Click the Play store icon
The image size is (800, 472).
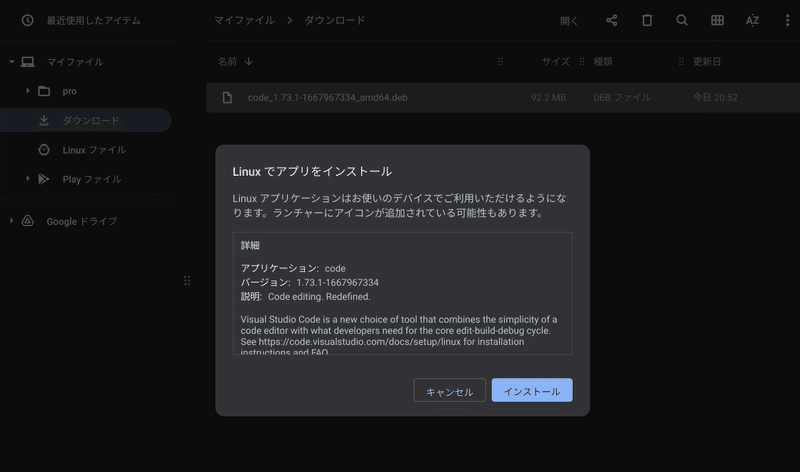click(44, 179)
